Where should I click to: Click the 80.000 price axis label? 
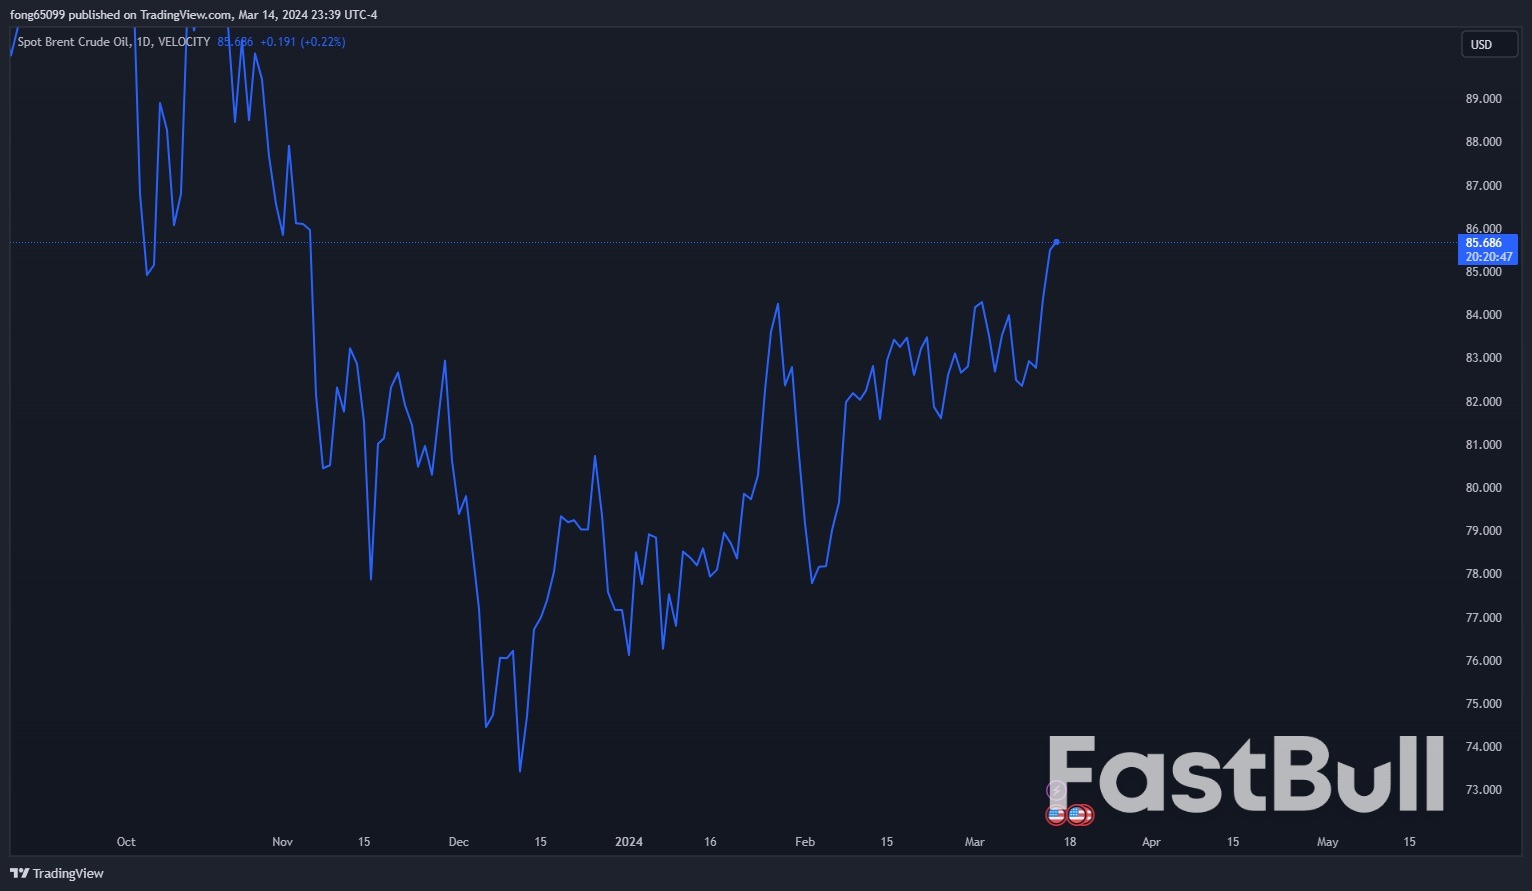pyautogui.click(x=1483, y=488)
